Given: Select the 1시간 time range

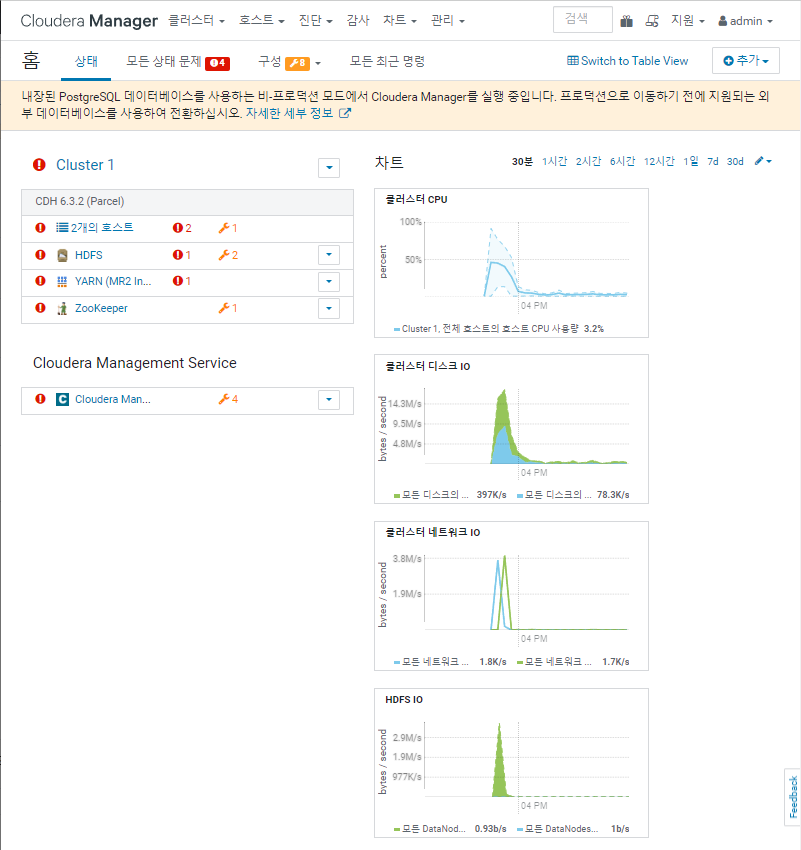Looking at the screenshot, I should click(x=554, y=162).
